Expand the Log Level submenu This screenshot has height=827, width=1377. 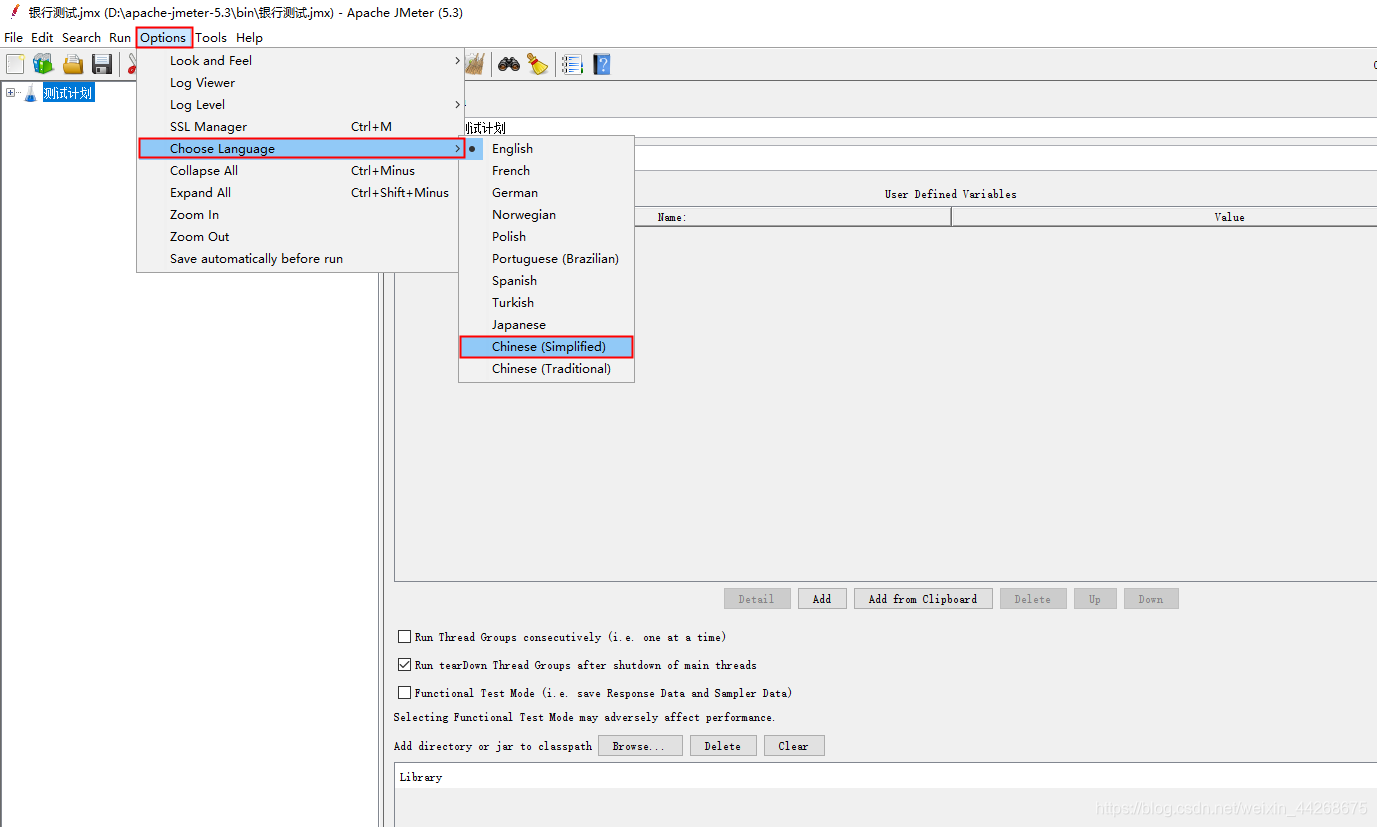tap(300, 105)
